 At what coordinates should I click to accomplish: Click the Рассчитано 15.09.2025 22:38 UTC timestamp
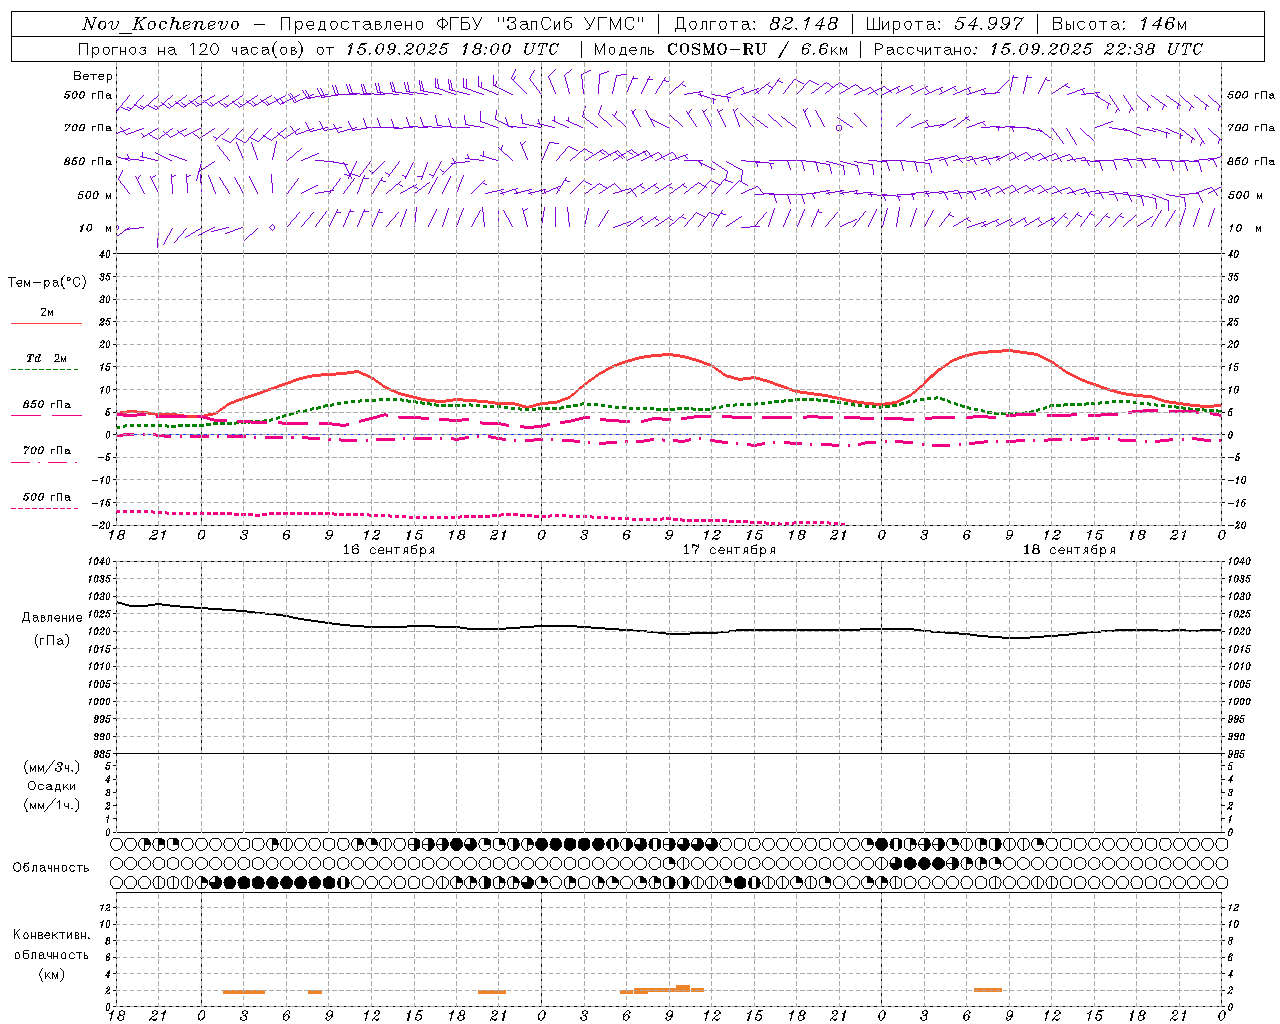coord(1038,49)
